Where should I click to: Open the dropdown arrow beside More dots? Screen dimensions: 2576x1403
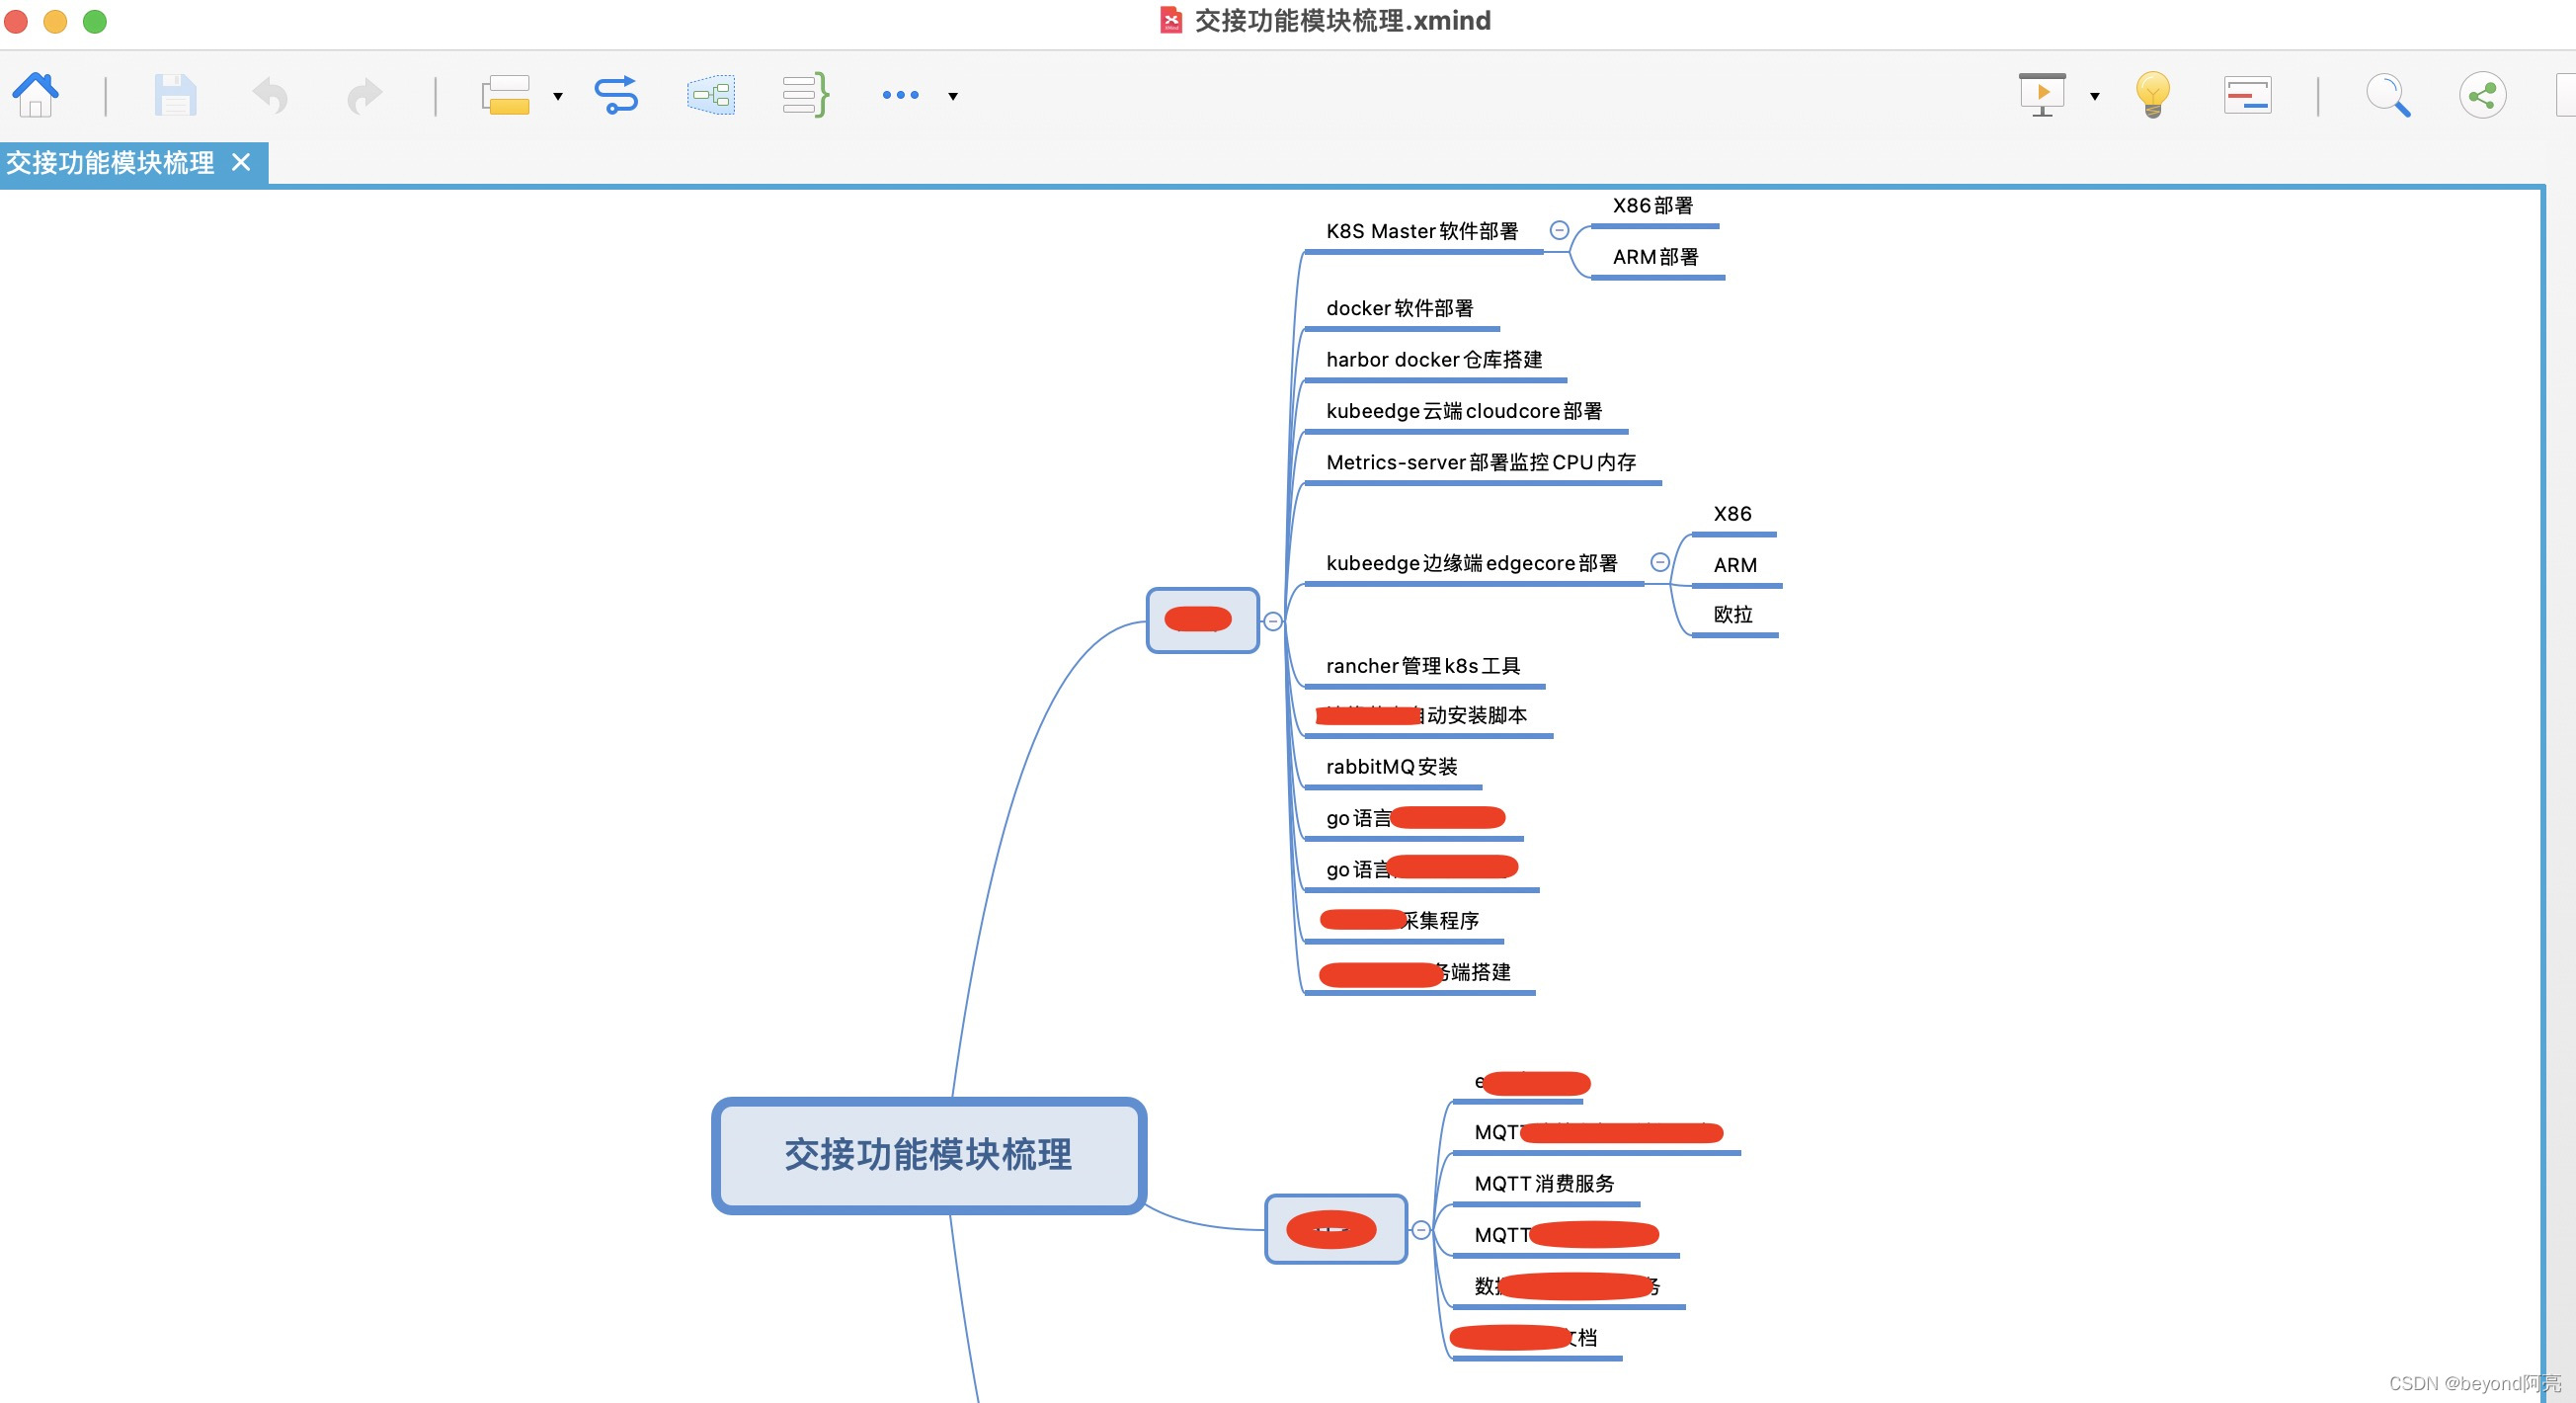953,97
